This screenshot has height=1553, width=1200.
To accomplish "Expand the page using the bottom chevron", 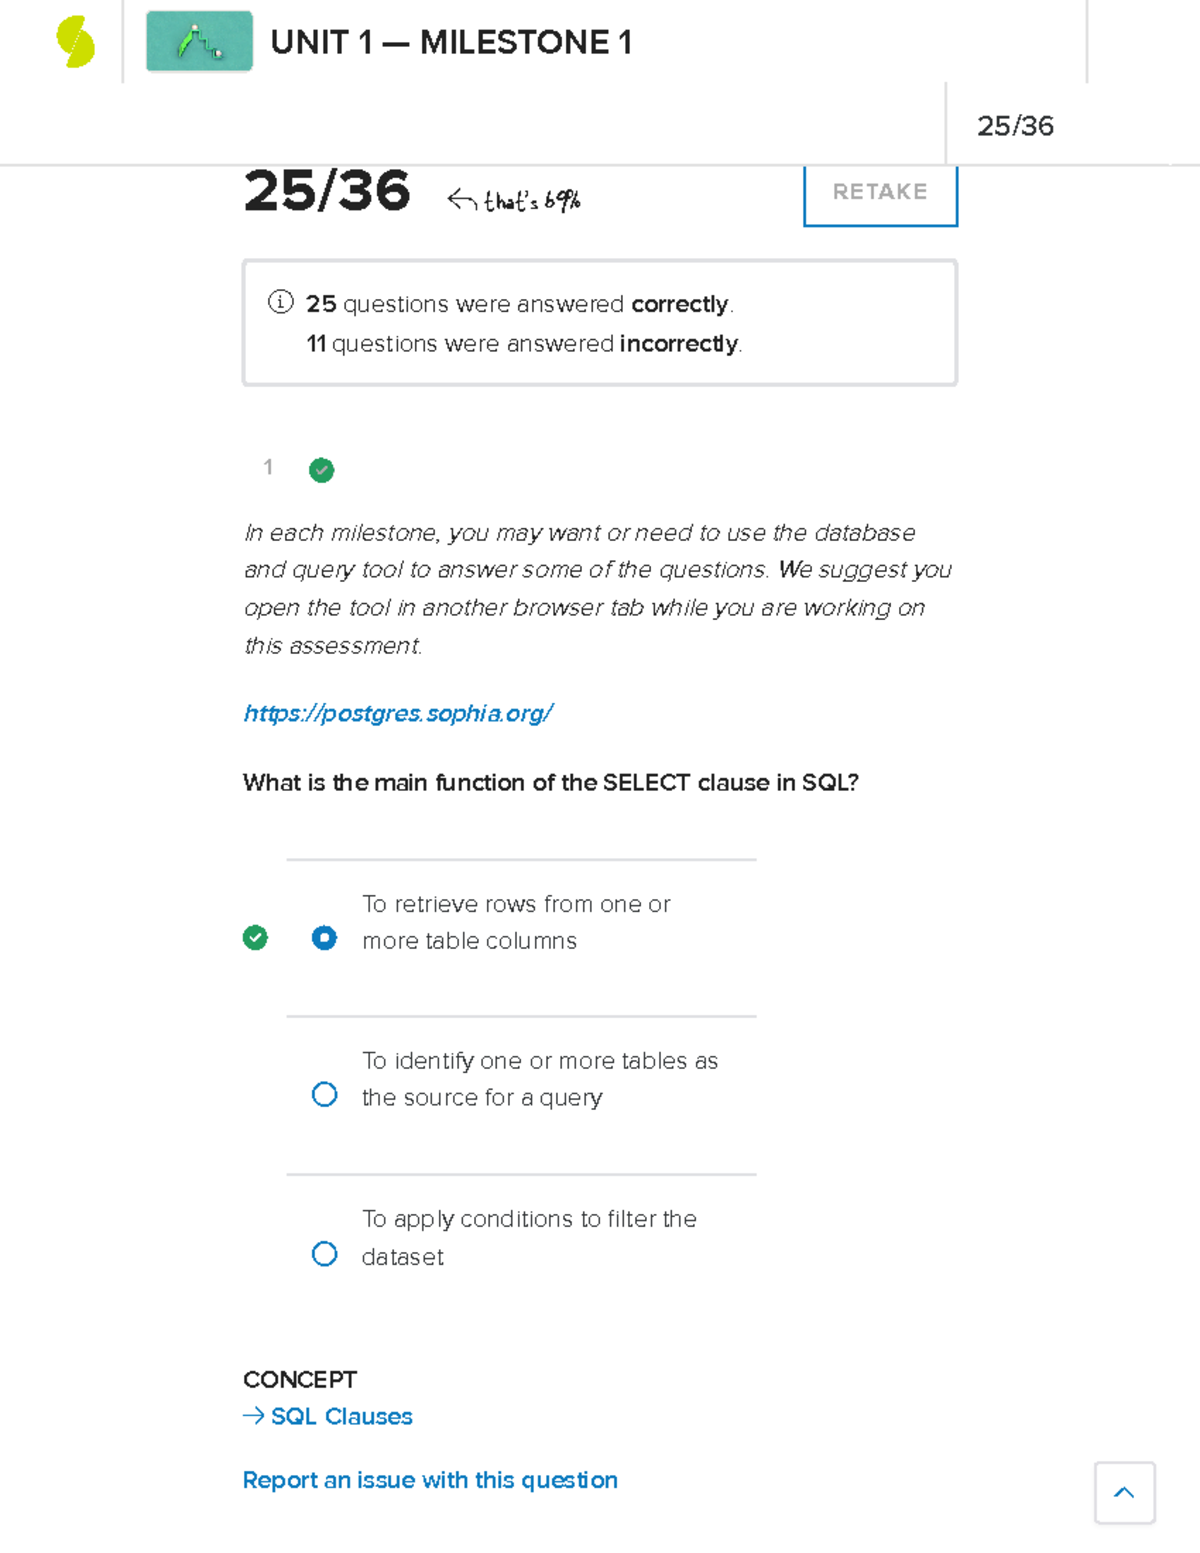I will coord(1124,1493).
